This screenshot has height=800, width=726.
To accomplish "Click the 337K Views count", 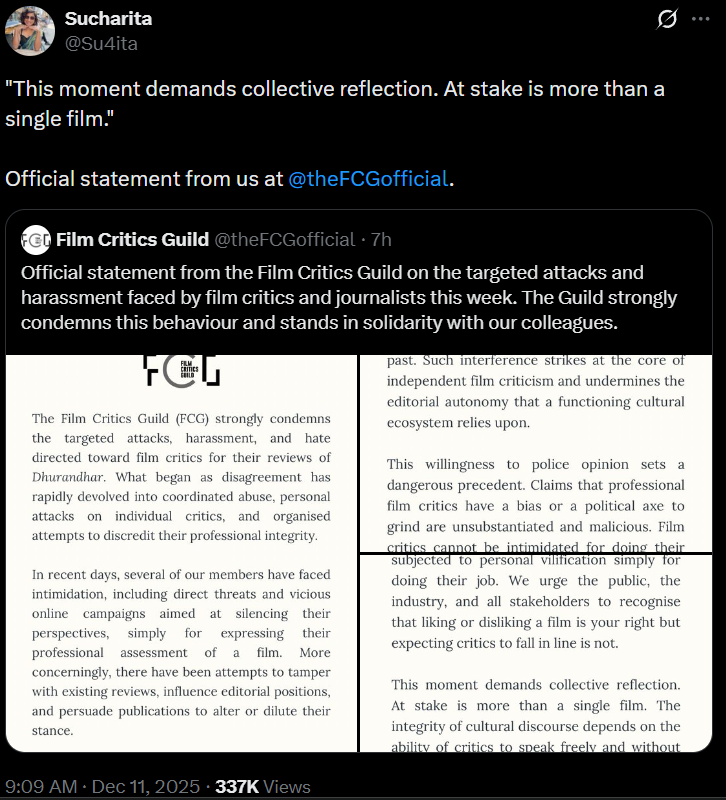I will [263, 787].
